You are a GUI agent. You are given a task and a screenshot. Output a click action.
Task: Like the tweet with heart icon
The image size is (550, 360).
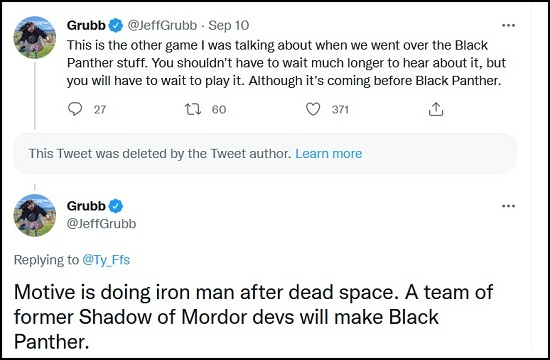313,109
